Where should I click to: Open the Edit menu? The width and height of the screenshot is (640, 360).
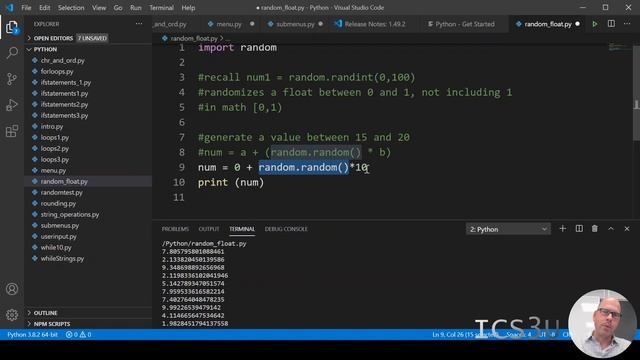[44, 8]
